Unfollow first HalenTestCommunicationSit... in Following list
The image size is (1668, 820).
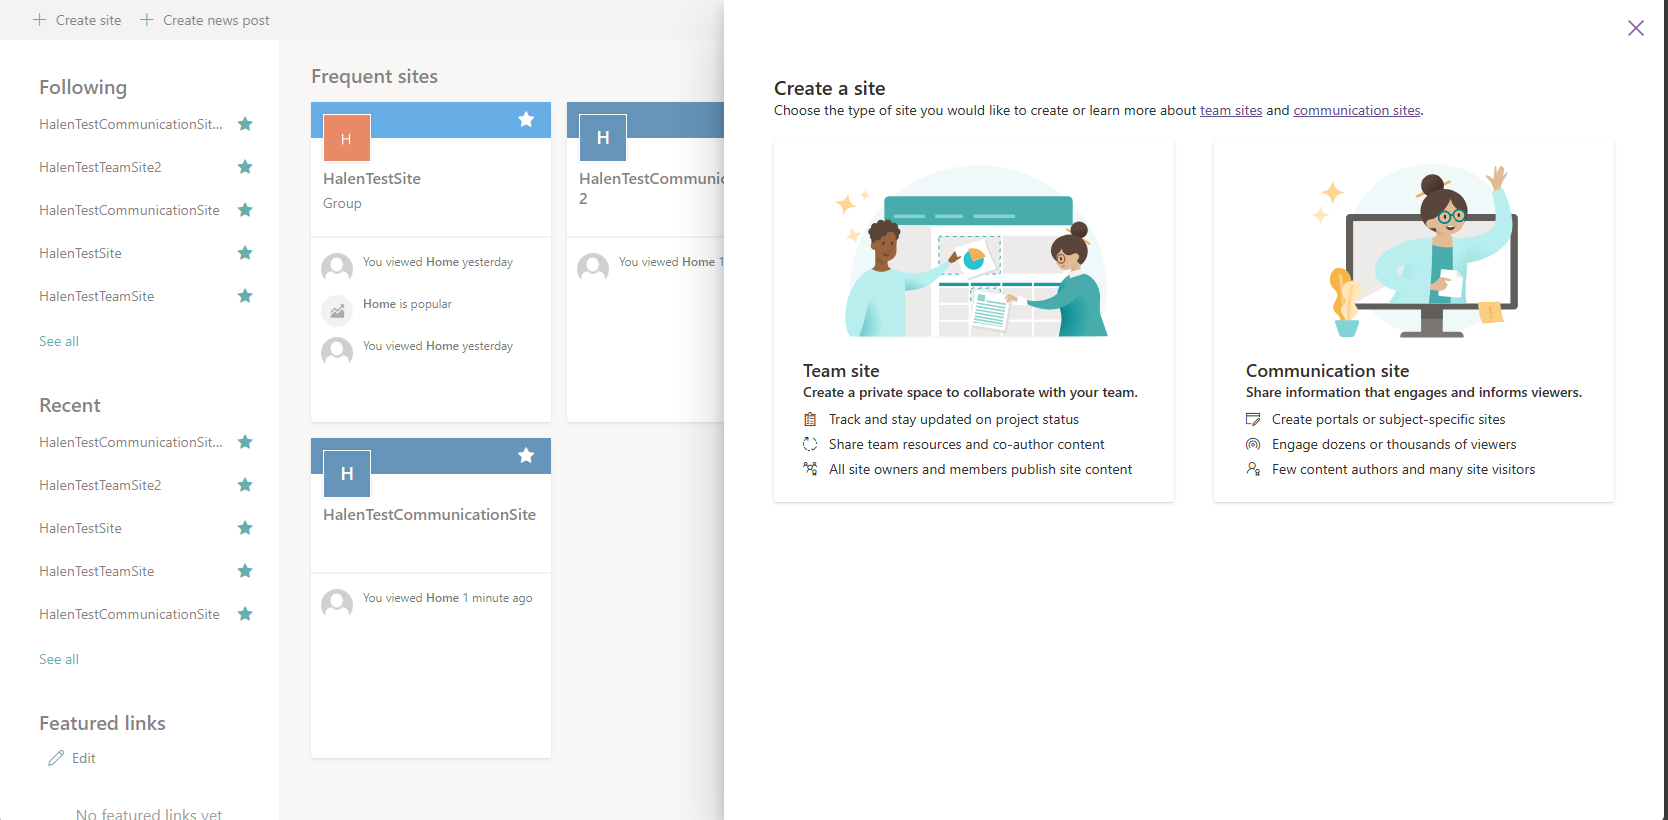245,124
